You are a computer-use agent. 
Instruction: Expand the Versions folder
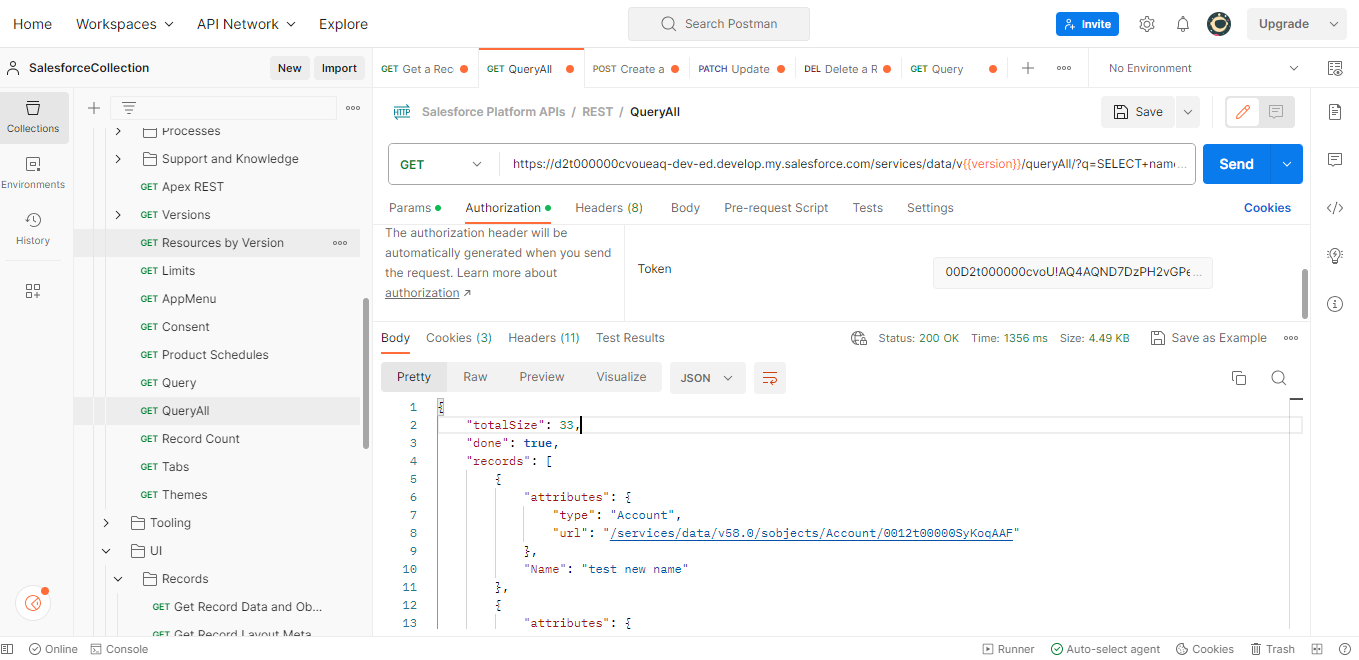pyautogui.click(x=118, y=215)
